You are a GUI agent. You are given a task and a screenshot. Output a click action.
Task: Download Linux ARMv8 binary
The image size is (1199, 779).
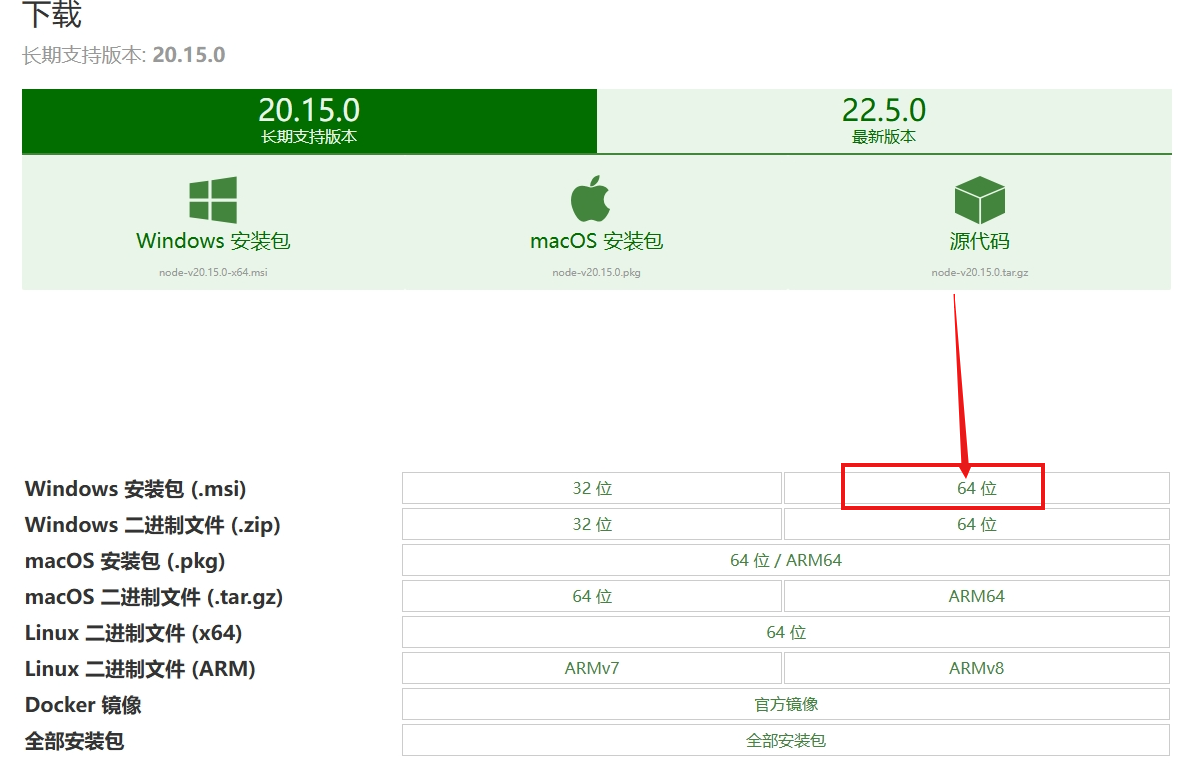976,668
